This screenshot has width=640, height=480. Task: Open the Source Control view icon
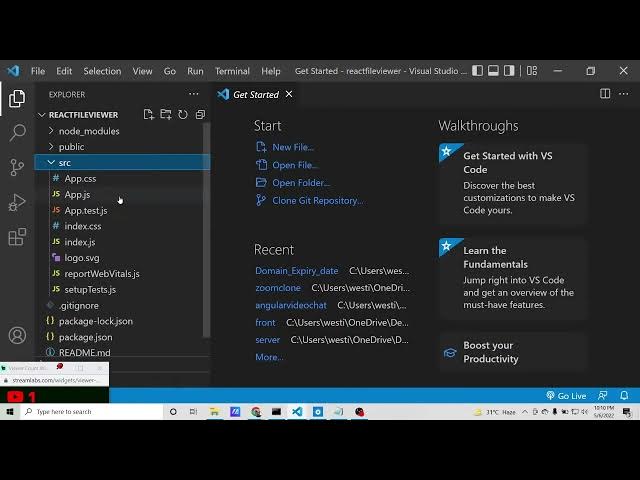click(17, 167)
